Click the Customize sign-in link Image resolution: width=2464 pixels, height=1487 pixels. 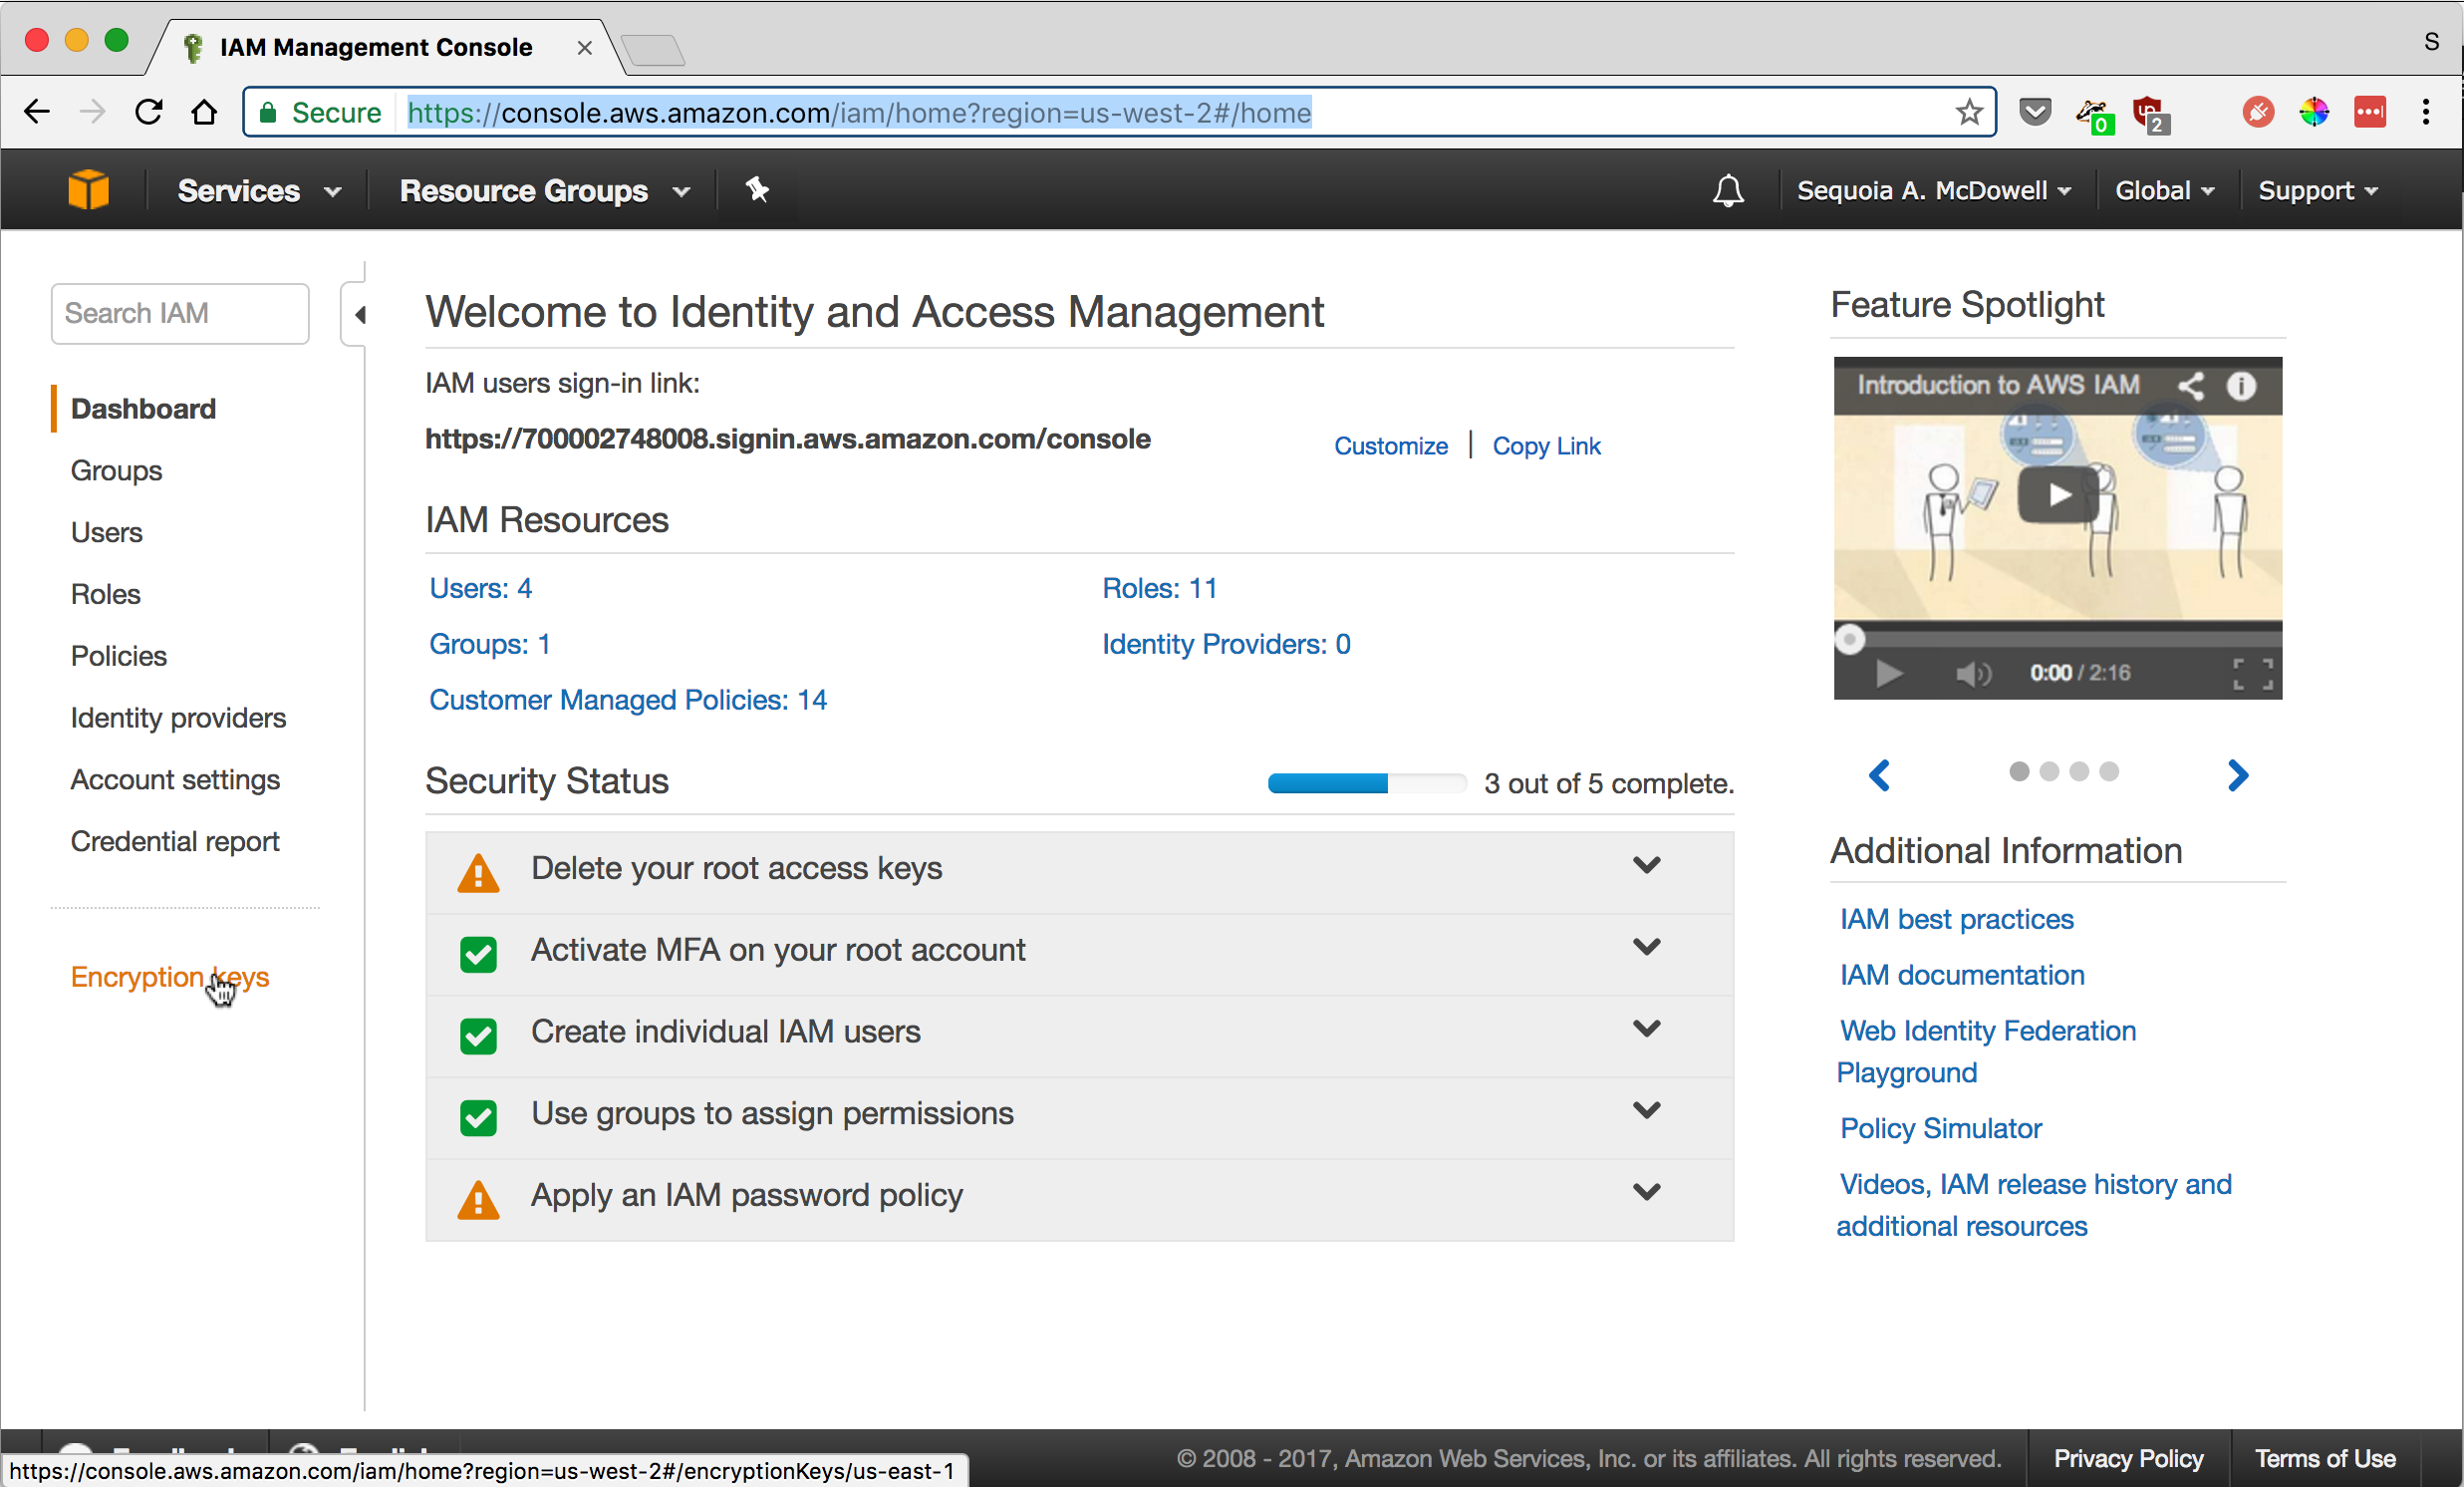(x=1390, y=446)
